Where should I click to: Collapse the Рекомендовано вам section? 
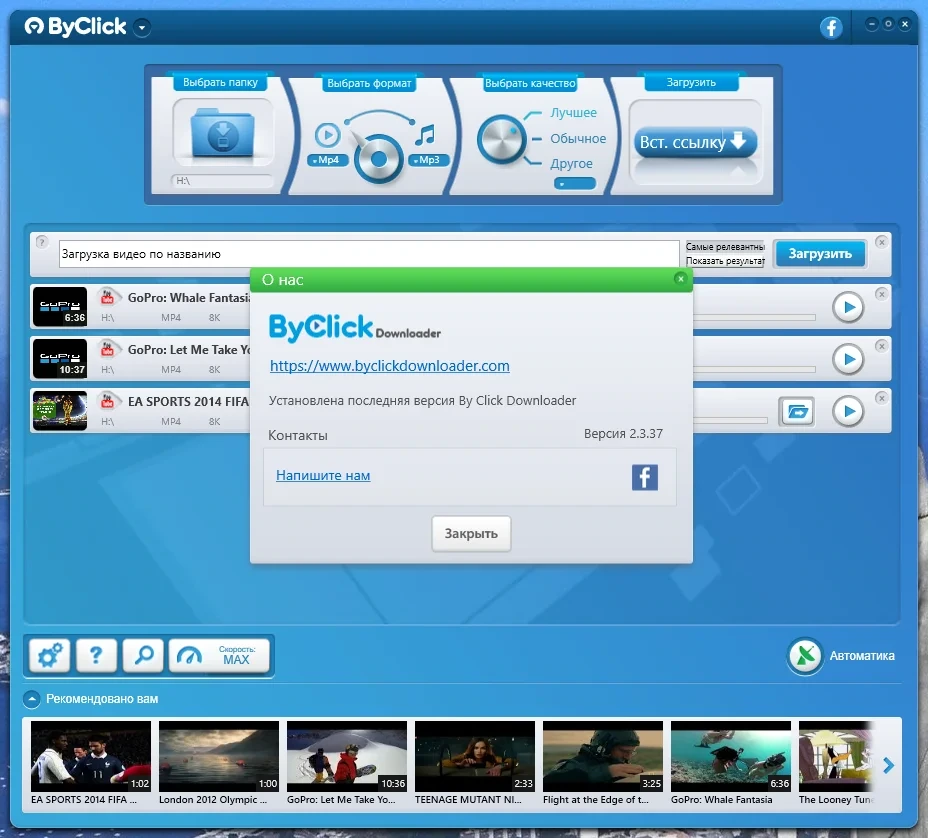click(31, 700)
